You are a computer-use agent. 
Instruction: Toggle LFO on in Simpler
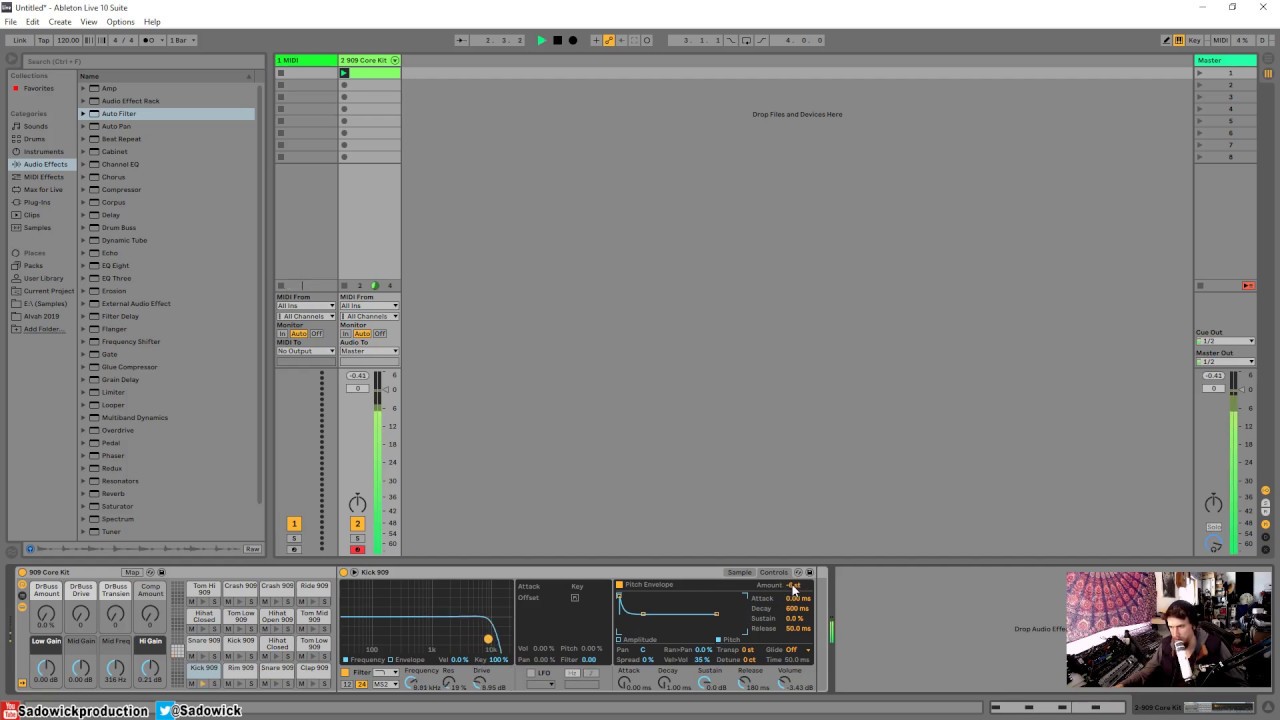click(x=531, y=673)
